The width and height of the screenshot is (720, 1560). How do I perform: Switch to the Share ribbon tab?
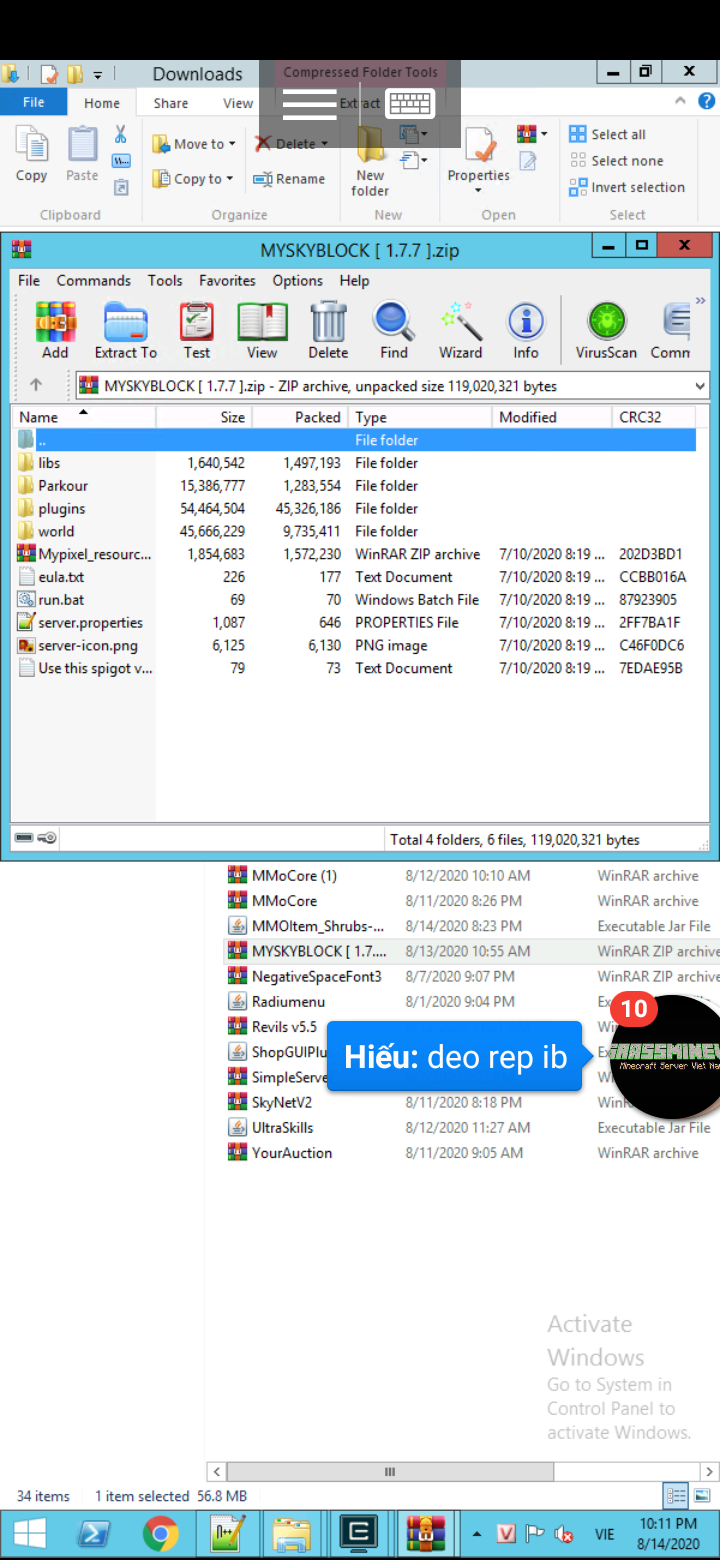[171, 103]
